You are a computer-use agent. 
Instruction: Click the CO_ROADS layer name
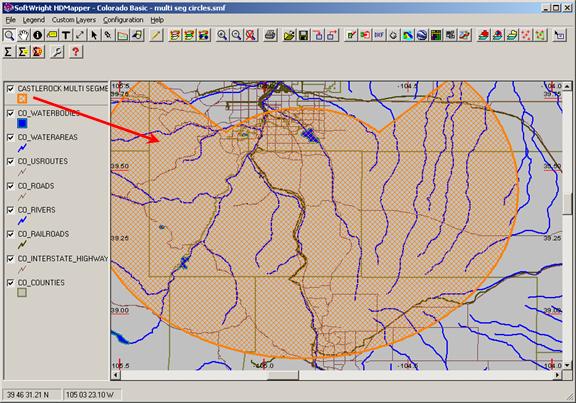(36, 186)
